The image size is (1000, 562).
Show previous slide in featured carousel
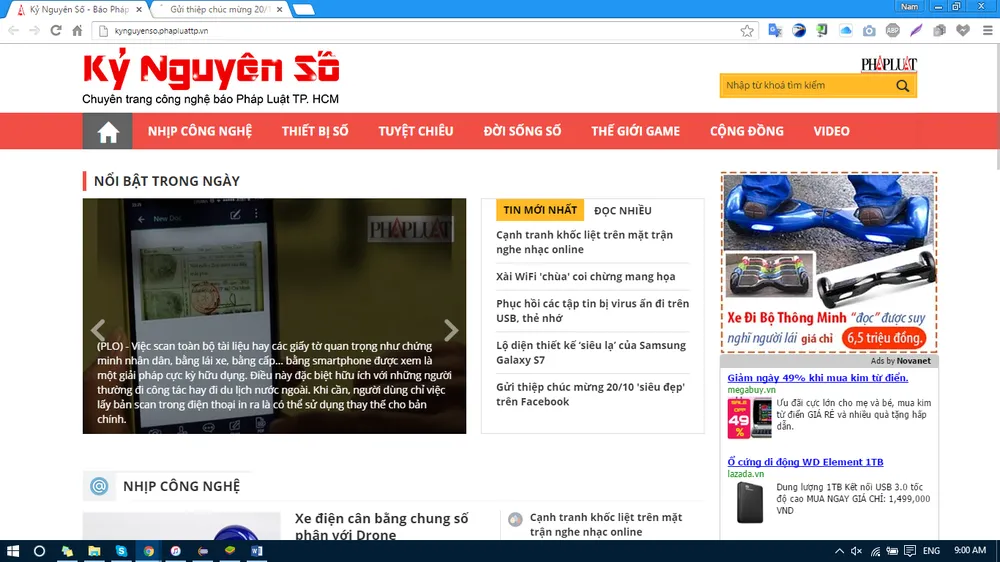point(98,330)
